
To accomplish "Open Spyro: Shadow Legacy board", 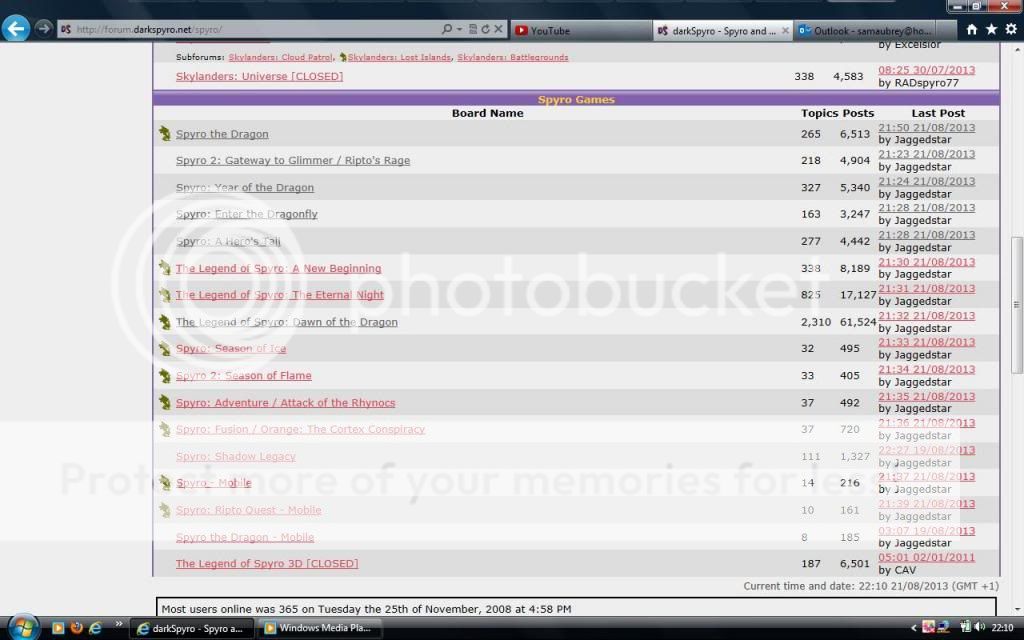I will (x=236, y=456).
